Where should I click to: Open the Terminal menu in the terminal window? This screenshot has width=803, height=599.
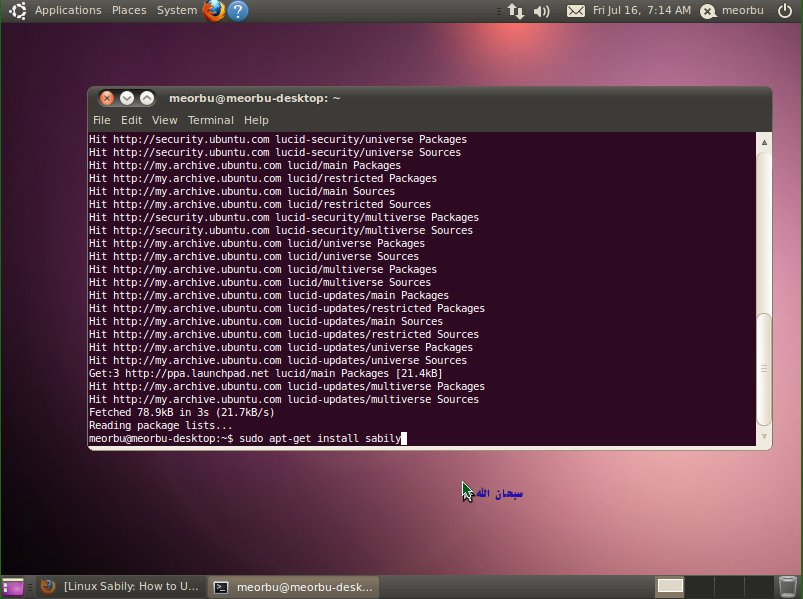pyautogui.click(x=210, y=120)
